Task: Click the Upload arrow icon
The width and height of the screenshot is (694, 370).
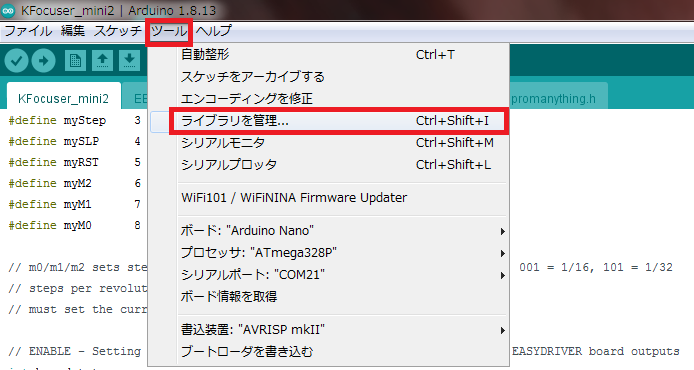Action: click(43, 61)
